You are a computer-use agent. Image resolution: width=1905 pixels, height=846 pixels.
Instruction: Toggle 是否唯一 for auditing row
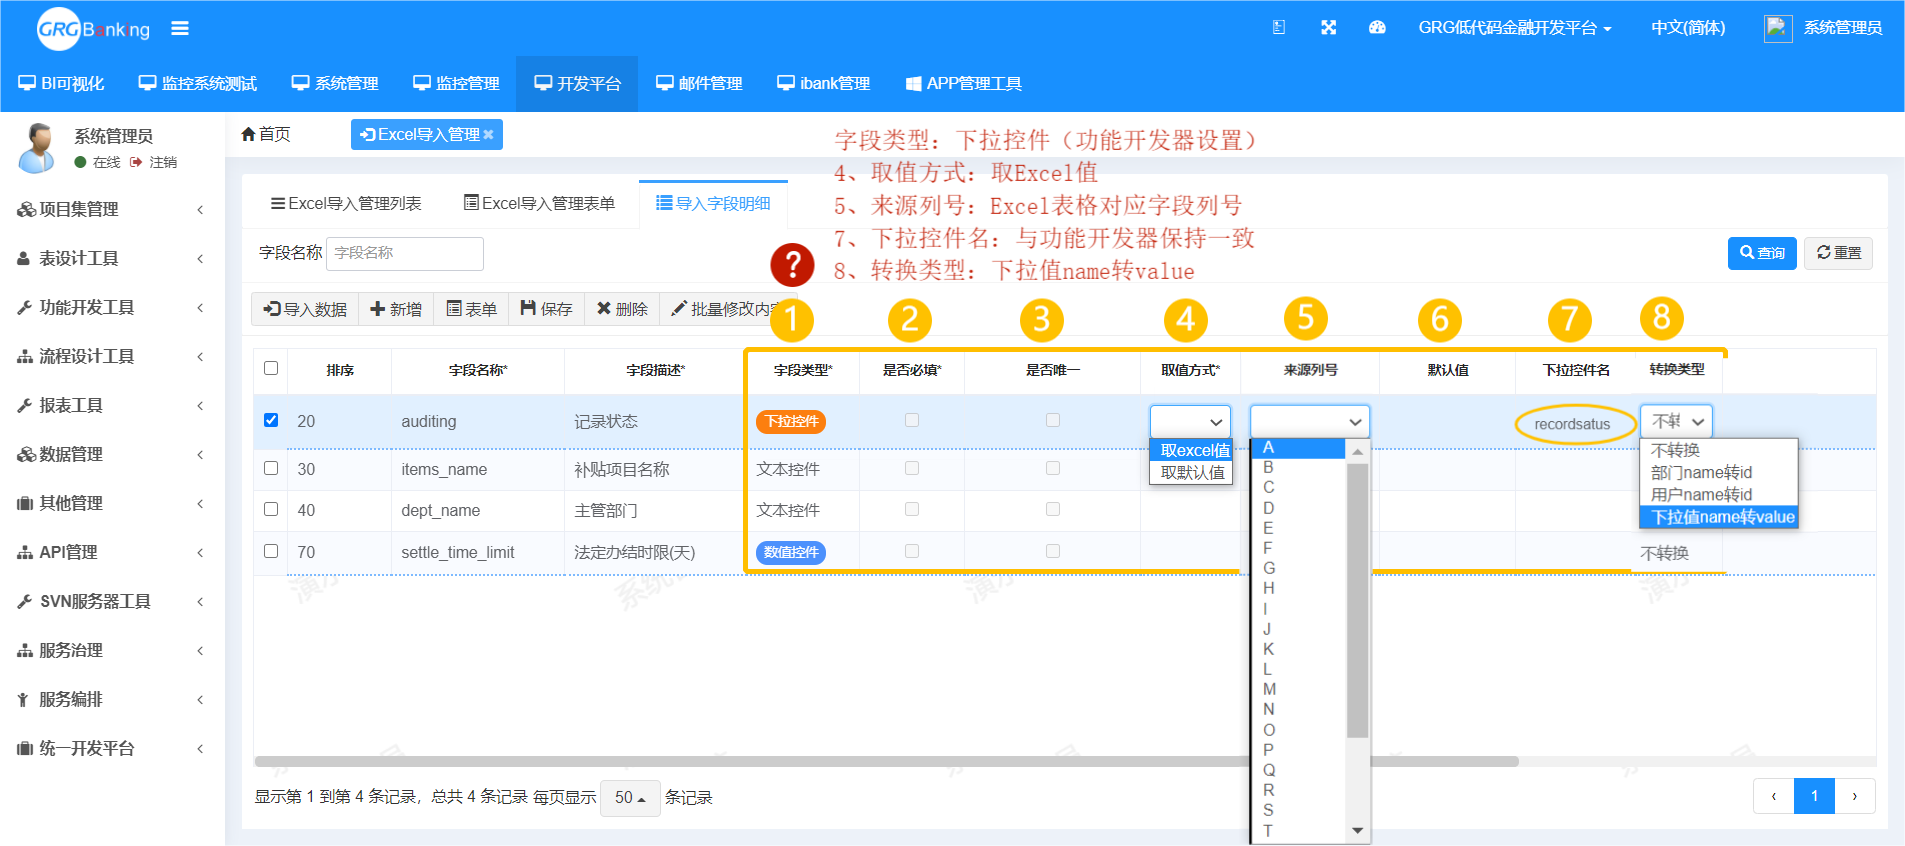[x=1053, y=420]
